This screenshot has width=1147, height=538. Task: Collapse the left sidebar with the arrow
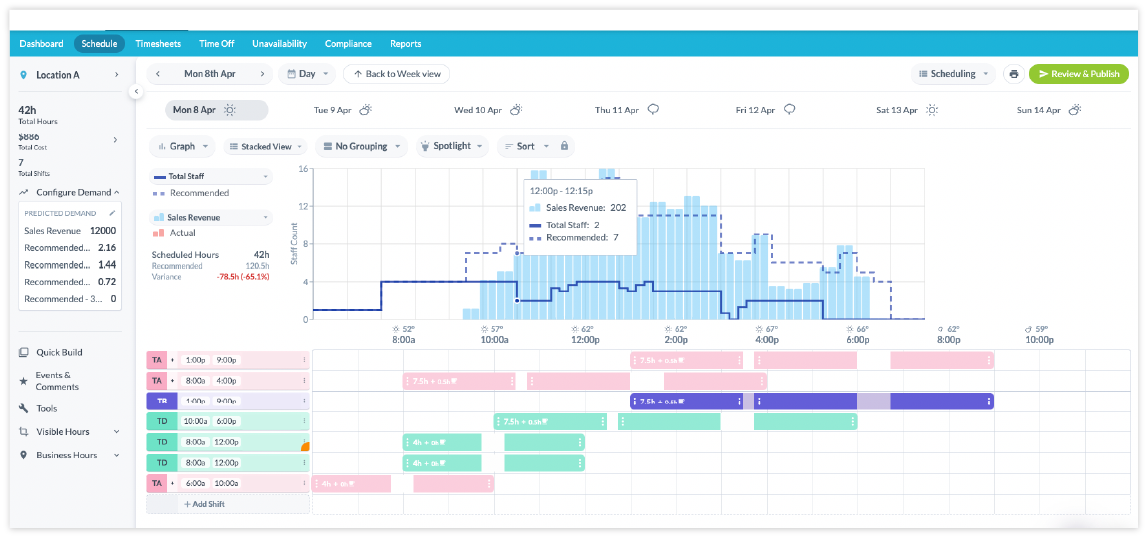point(136,91)
